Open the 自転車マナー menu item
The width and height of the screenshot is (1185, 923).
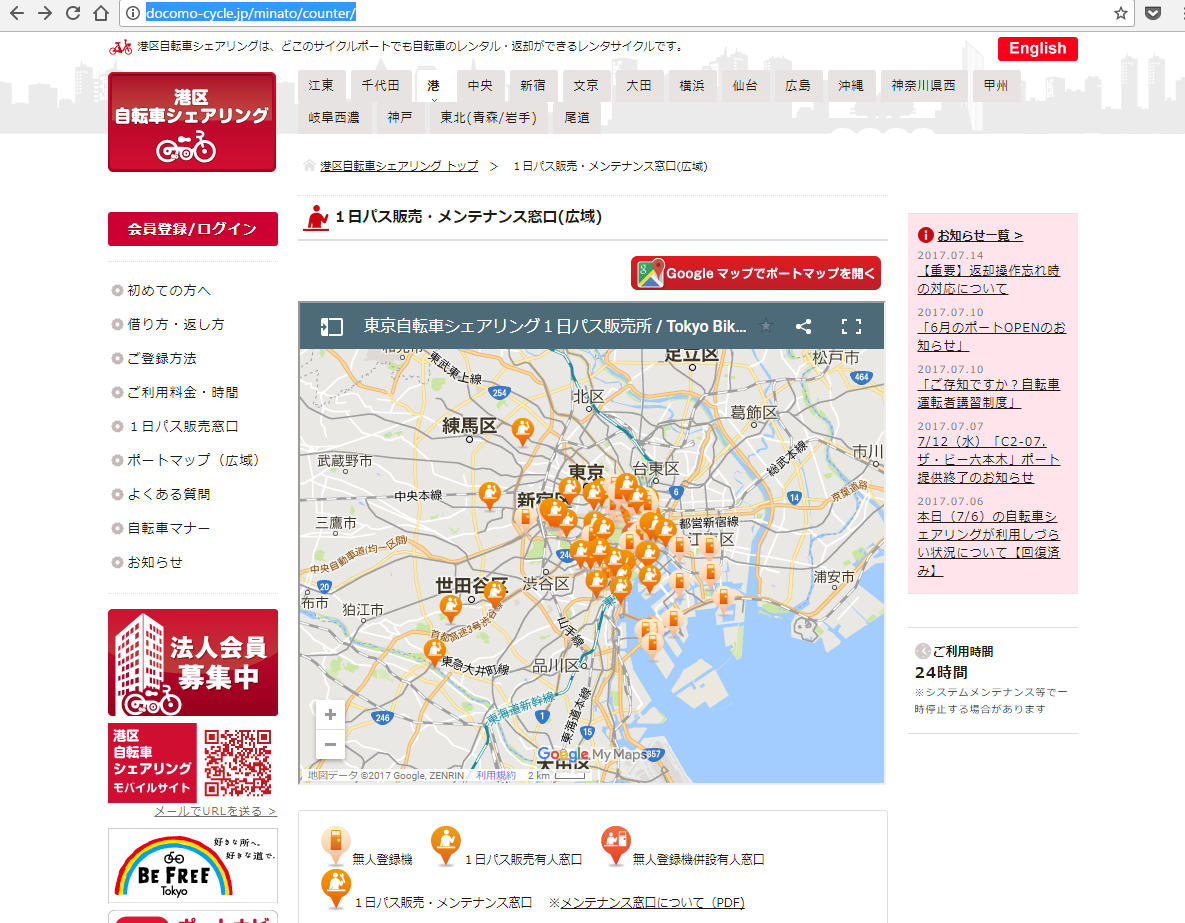169,528
